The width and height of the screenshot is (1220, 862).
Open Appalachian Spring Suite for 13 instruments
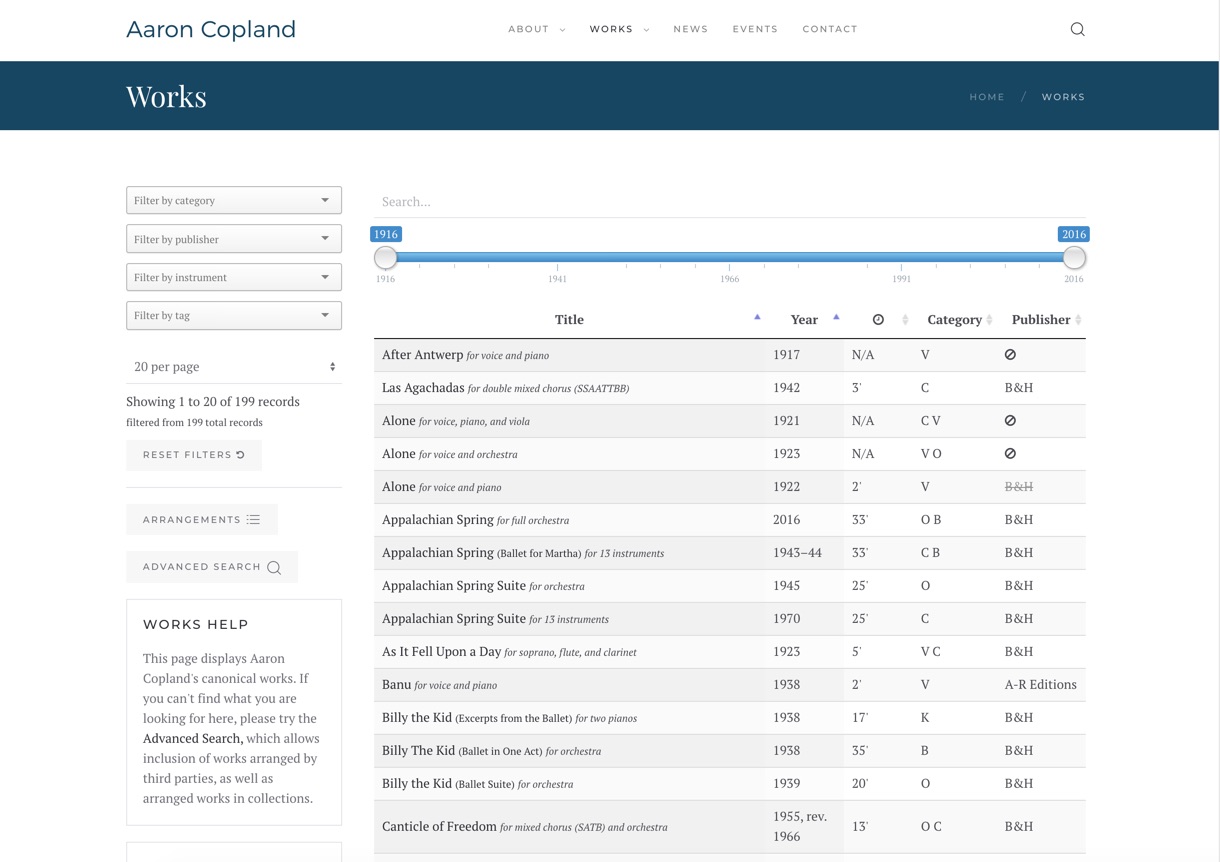[x=495, y=619]
